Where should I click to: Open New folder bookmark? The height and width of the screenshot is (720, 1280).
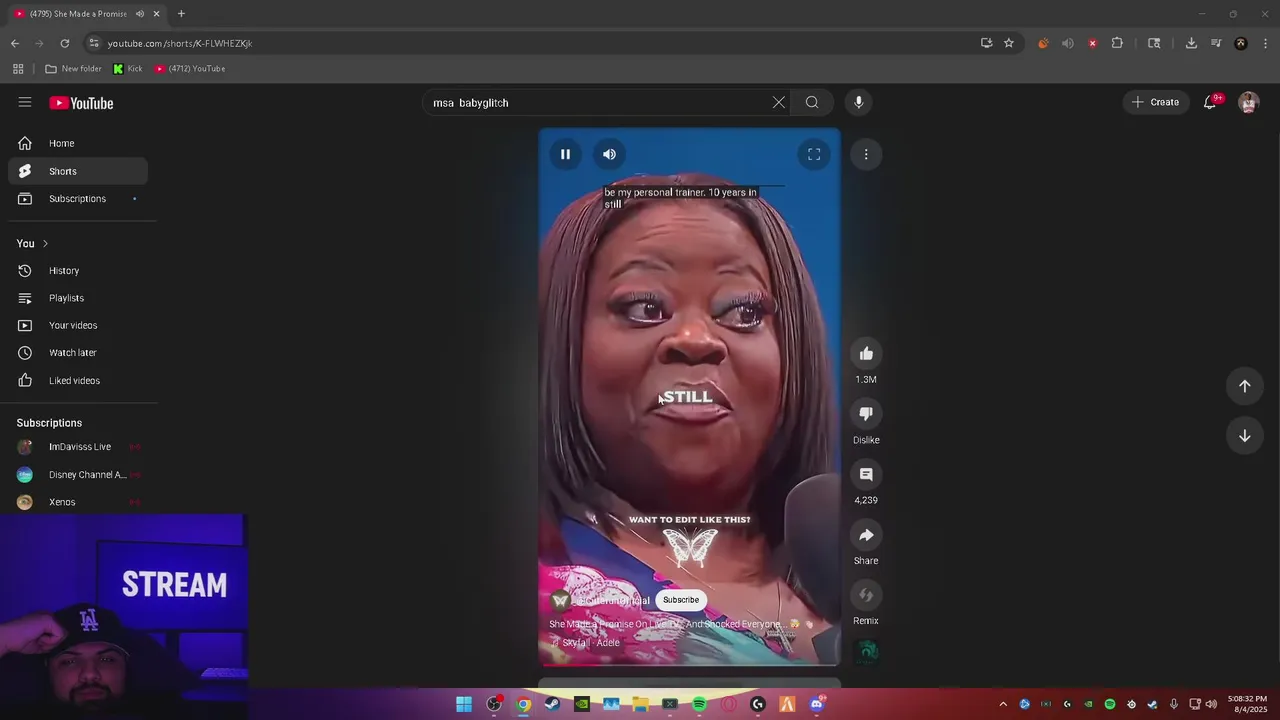(73, 69)
